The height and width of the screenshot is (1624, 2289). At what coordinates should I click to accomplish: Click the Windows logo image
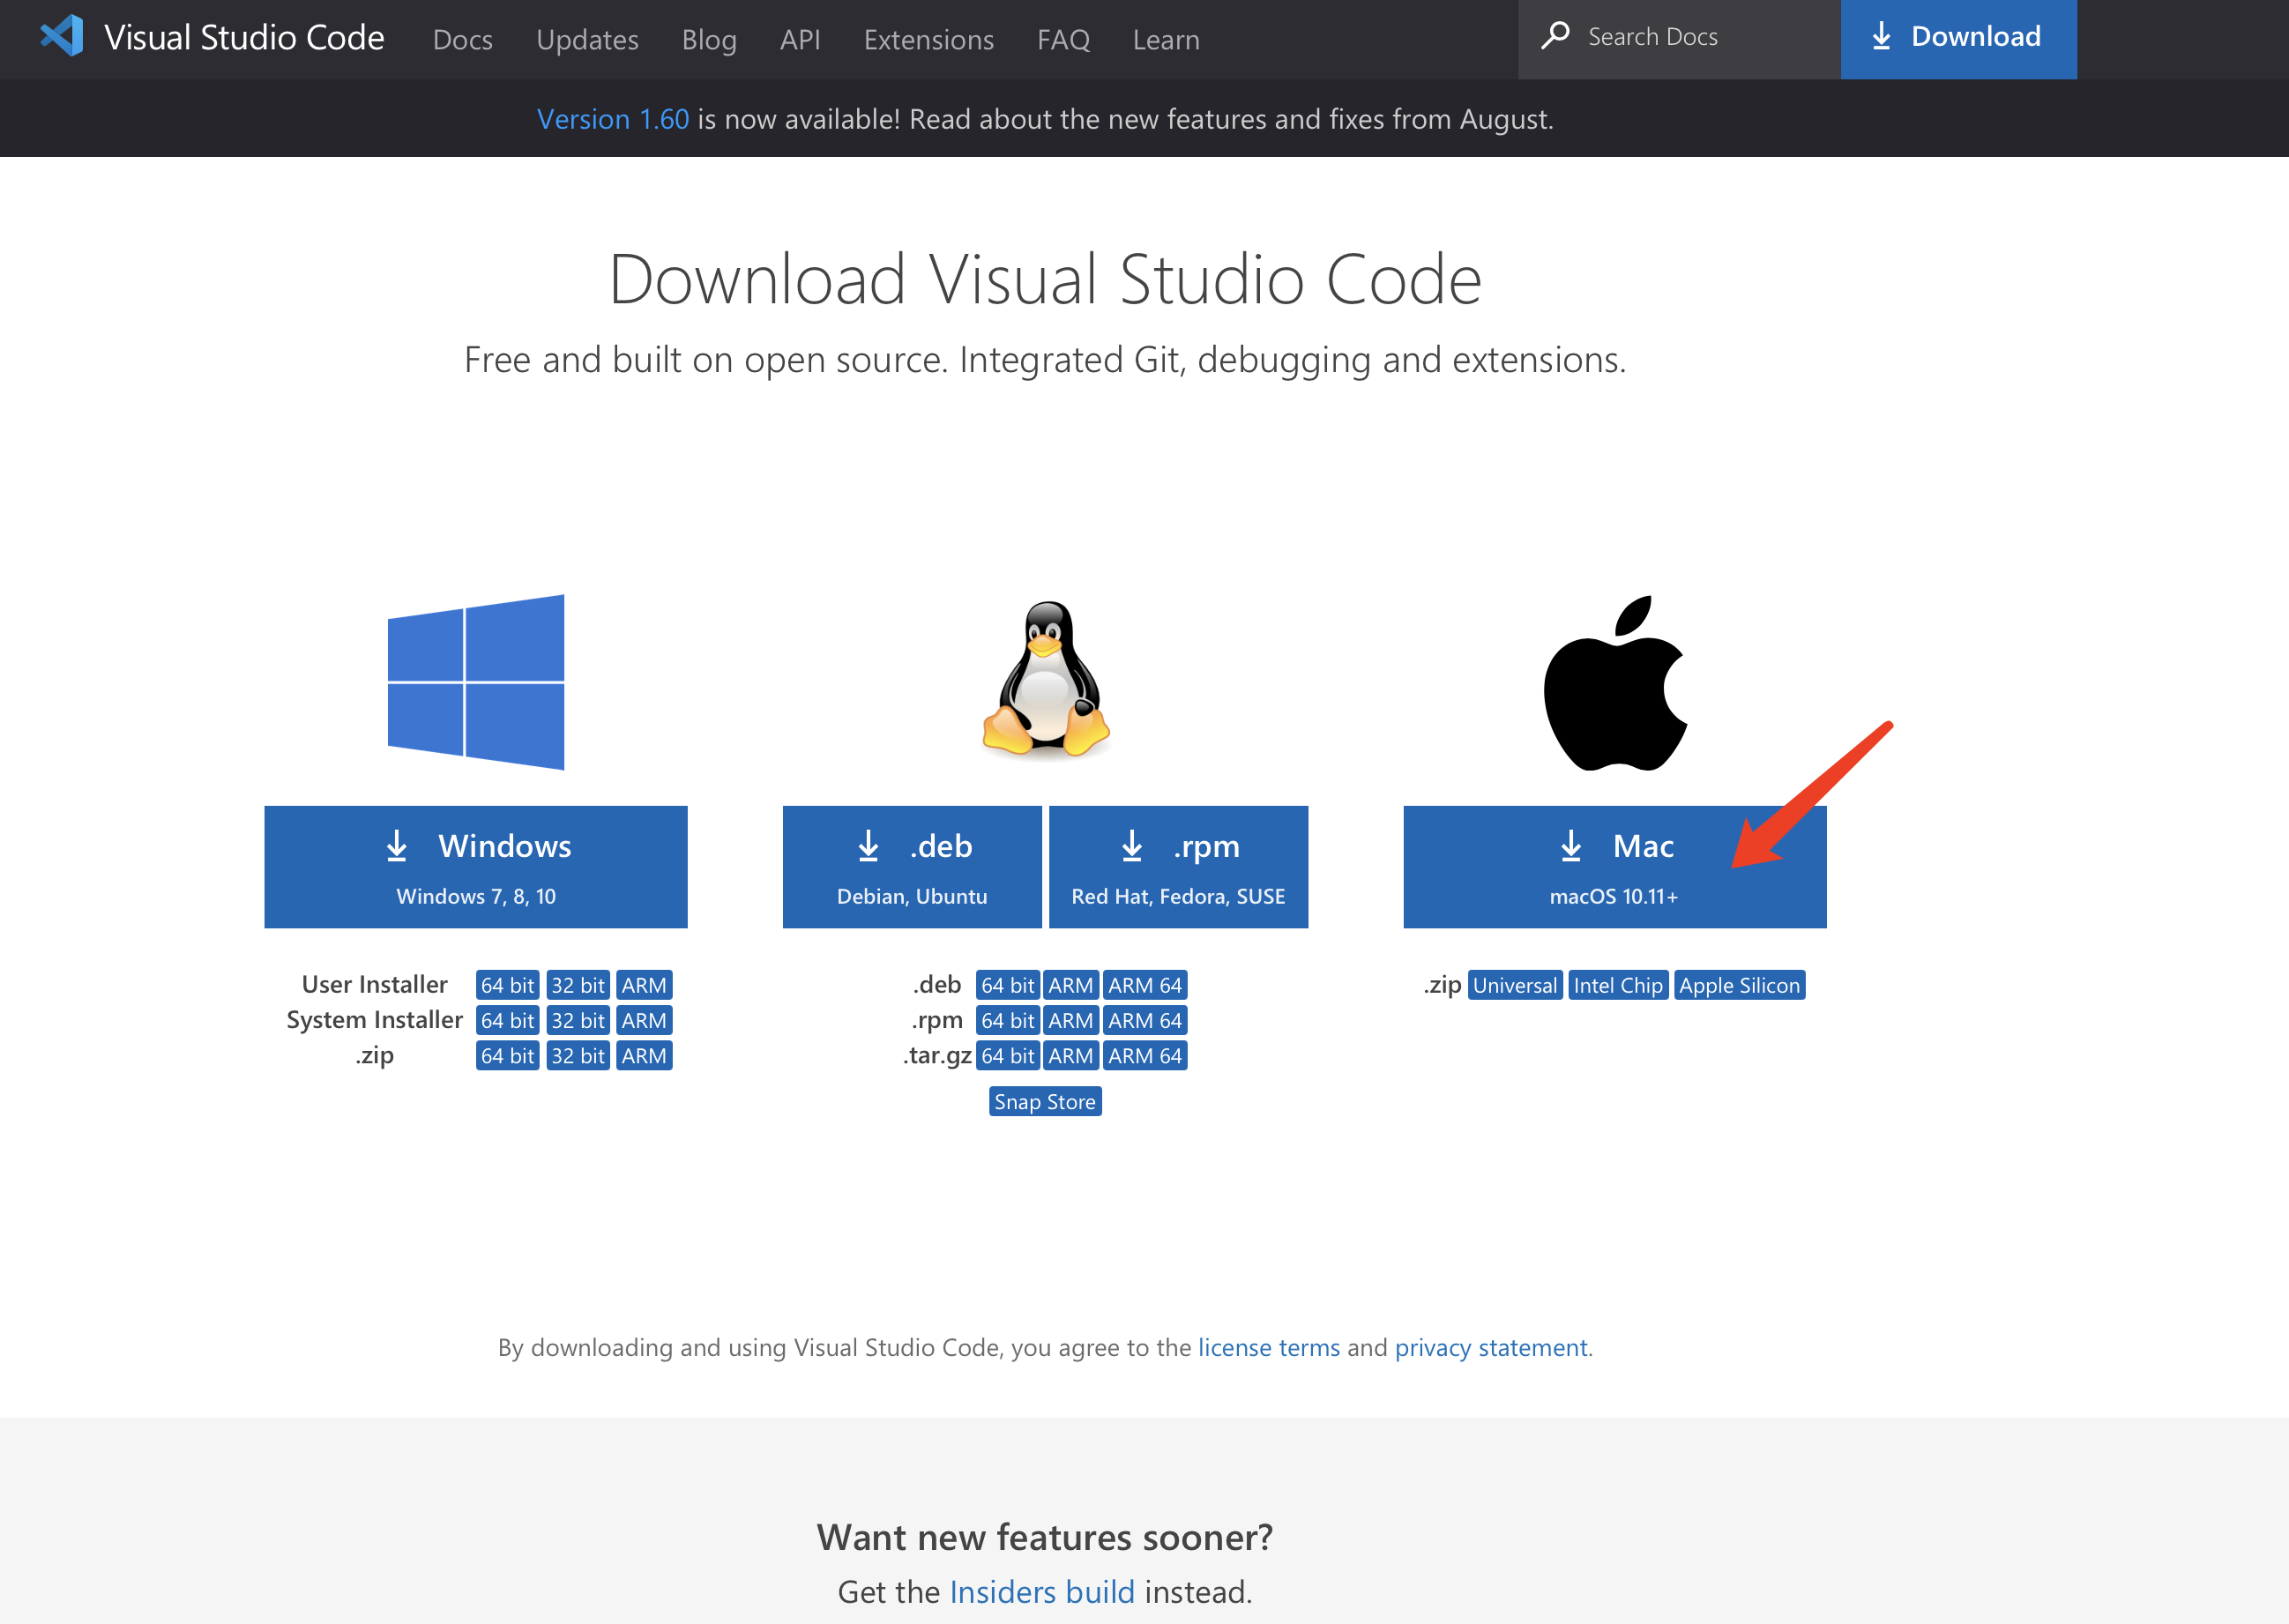coord(475,682)
